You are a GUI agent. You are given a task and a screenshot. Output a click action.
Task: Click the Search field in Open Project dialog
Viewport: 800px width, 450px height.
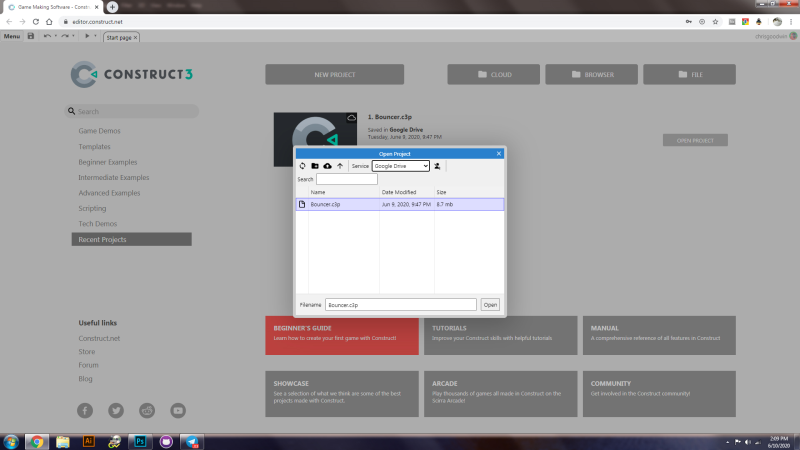pos(347,179)
